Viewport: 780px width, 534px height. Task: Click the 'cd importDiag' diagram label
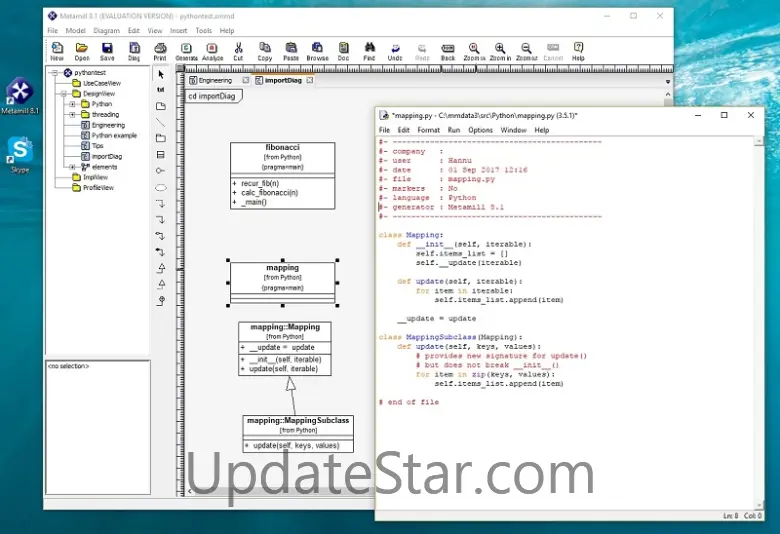click(212, 96)
